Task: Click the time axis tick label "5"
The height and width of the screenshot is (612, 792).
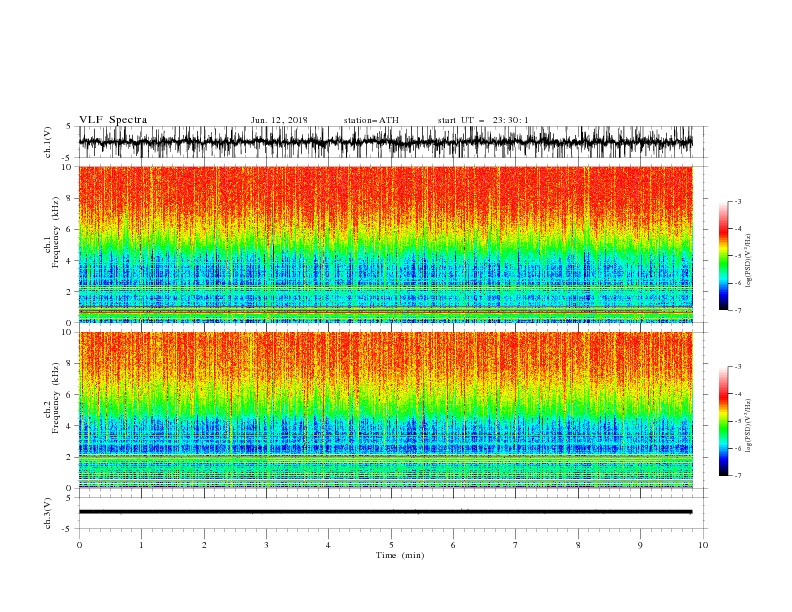Action: (391, 545)
